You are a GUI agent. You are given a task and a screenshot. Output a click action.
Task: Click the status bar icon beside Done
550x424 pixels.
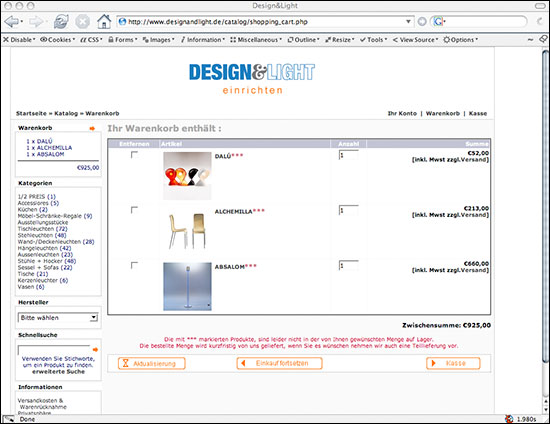pos(9,419)
